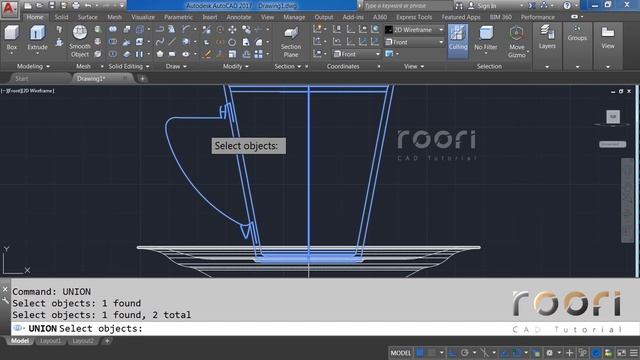
Task: Click the MODEL space button in status bar
Action: coord(401,353)
